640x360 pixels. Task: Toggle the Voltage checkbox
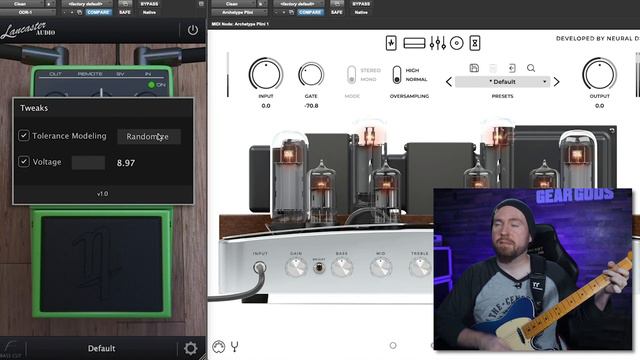(x=24, y=162)
